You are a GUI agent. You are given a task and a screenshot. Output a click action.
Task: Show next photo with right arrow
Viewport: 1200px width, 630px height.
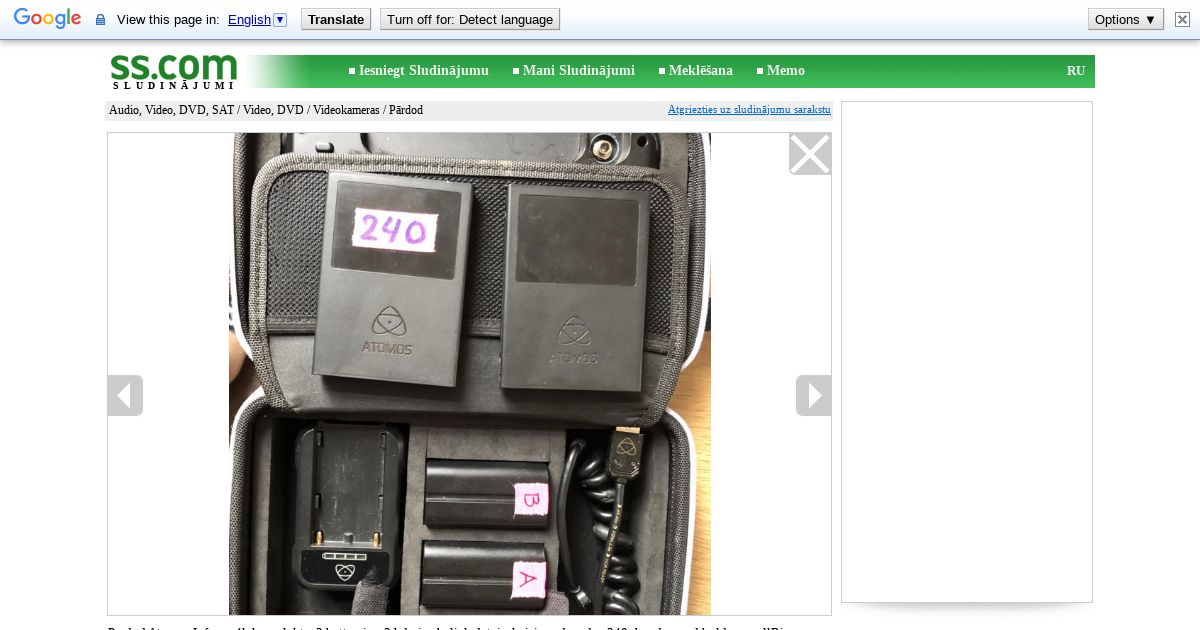point(813,395)
